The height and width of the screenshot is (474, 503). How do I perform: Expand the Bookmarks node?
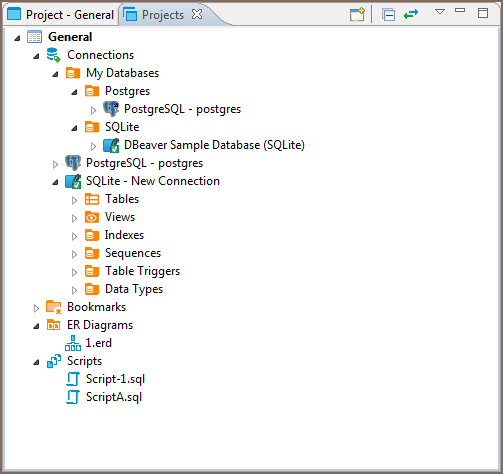coord(36,308)
